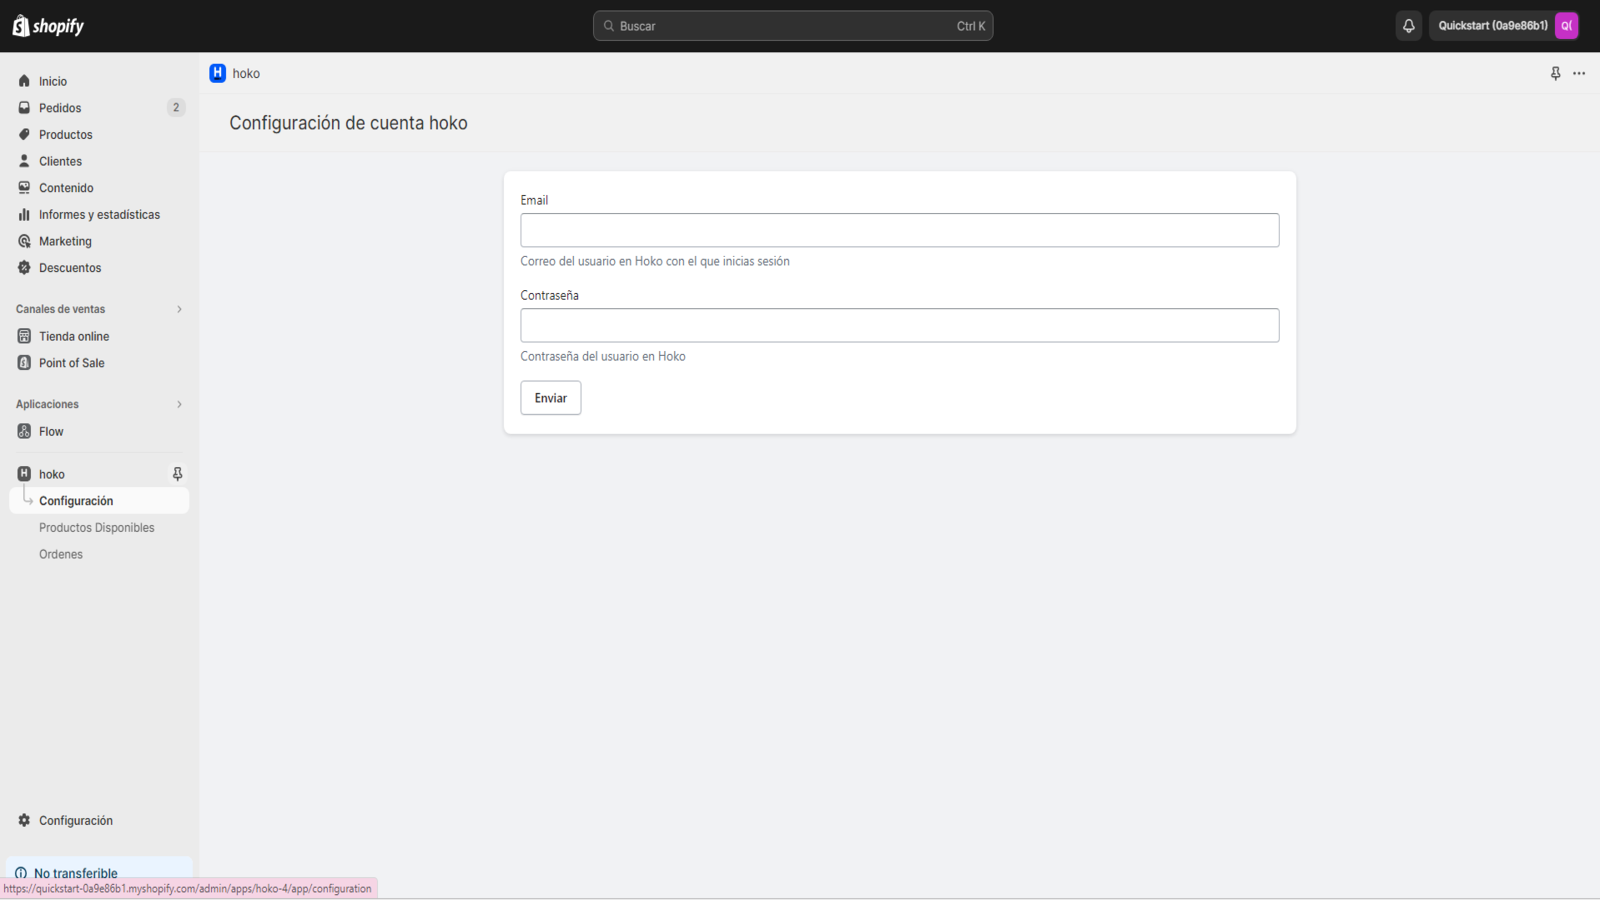This screenshot has height=900, width=1600.
Task: Open the notifications bell
Action: click(1408, 26)
